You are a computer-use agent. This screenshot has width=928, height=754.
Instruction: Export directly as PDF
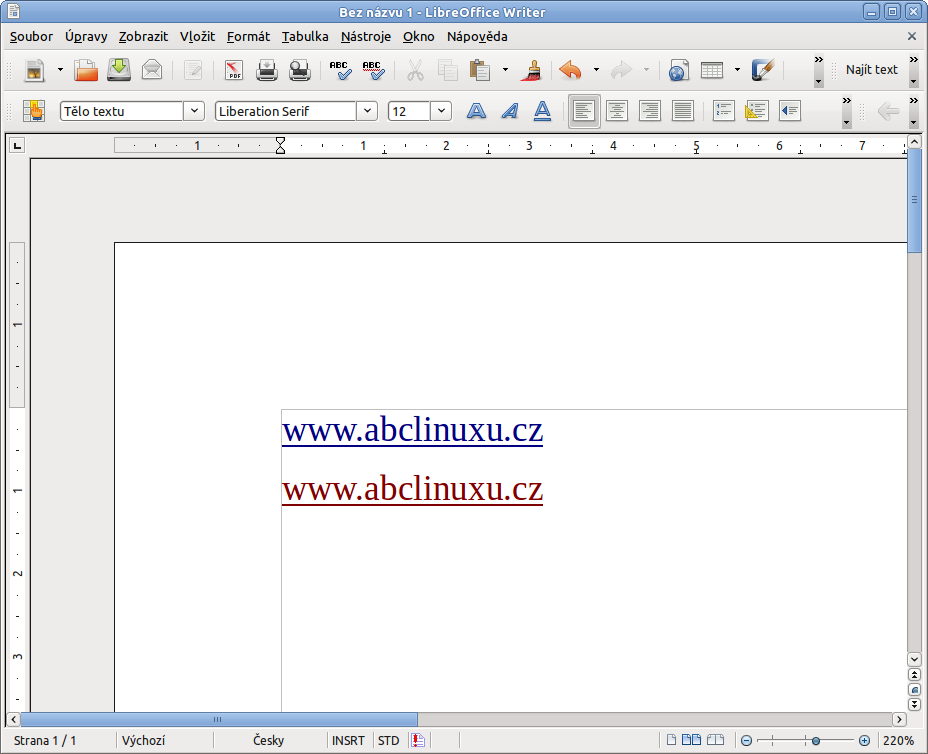click(x=234, y=70)
